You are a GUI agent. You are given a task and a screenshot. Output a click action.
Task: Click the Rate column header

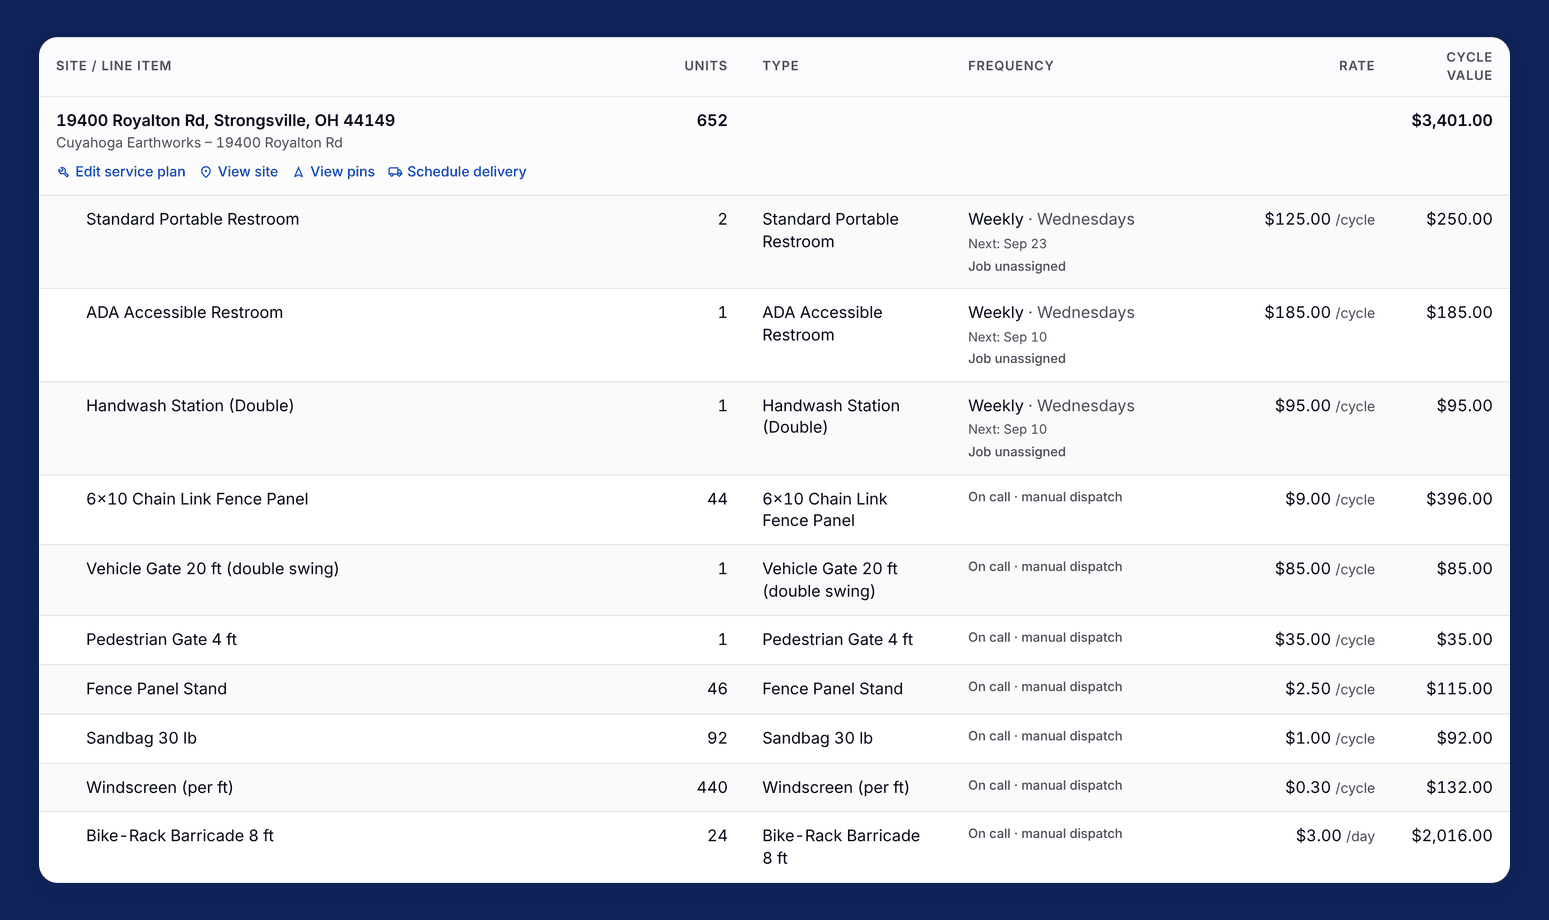[1357, 66]
